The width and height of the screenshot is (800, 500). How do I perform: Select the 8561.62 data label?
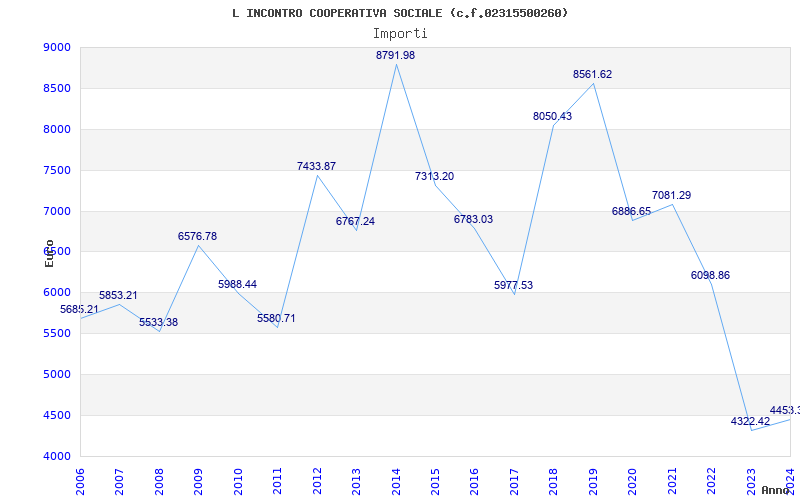592,74
